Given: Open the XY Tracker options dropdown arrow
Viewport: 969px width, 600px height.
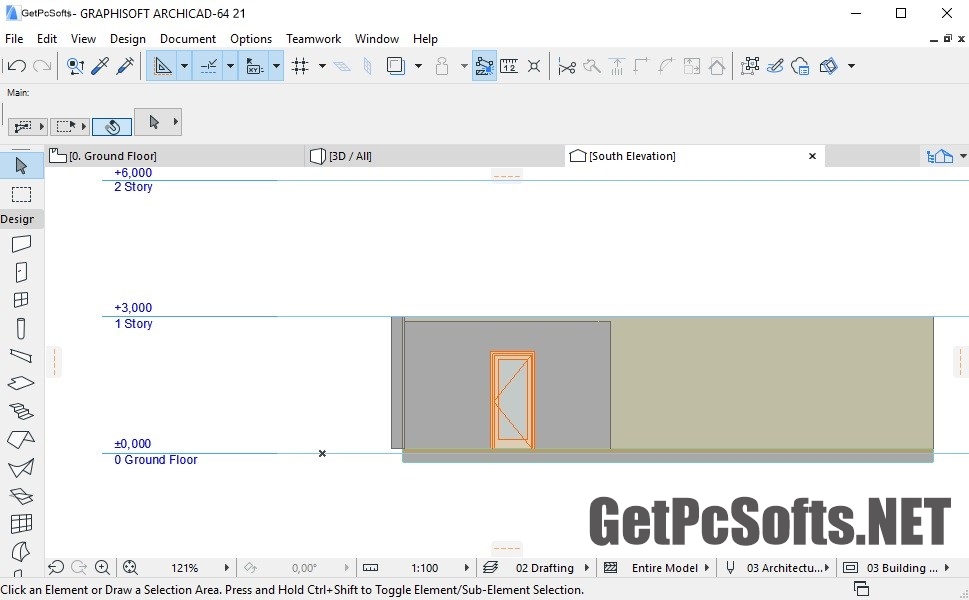Looking at the screenshot, I should point(276,65).
